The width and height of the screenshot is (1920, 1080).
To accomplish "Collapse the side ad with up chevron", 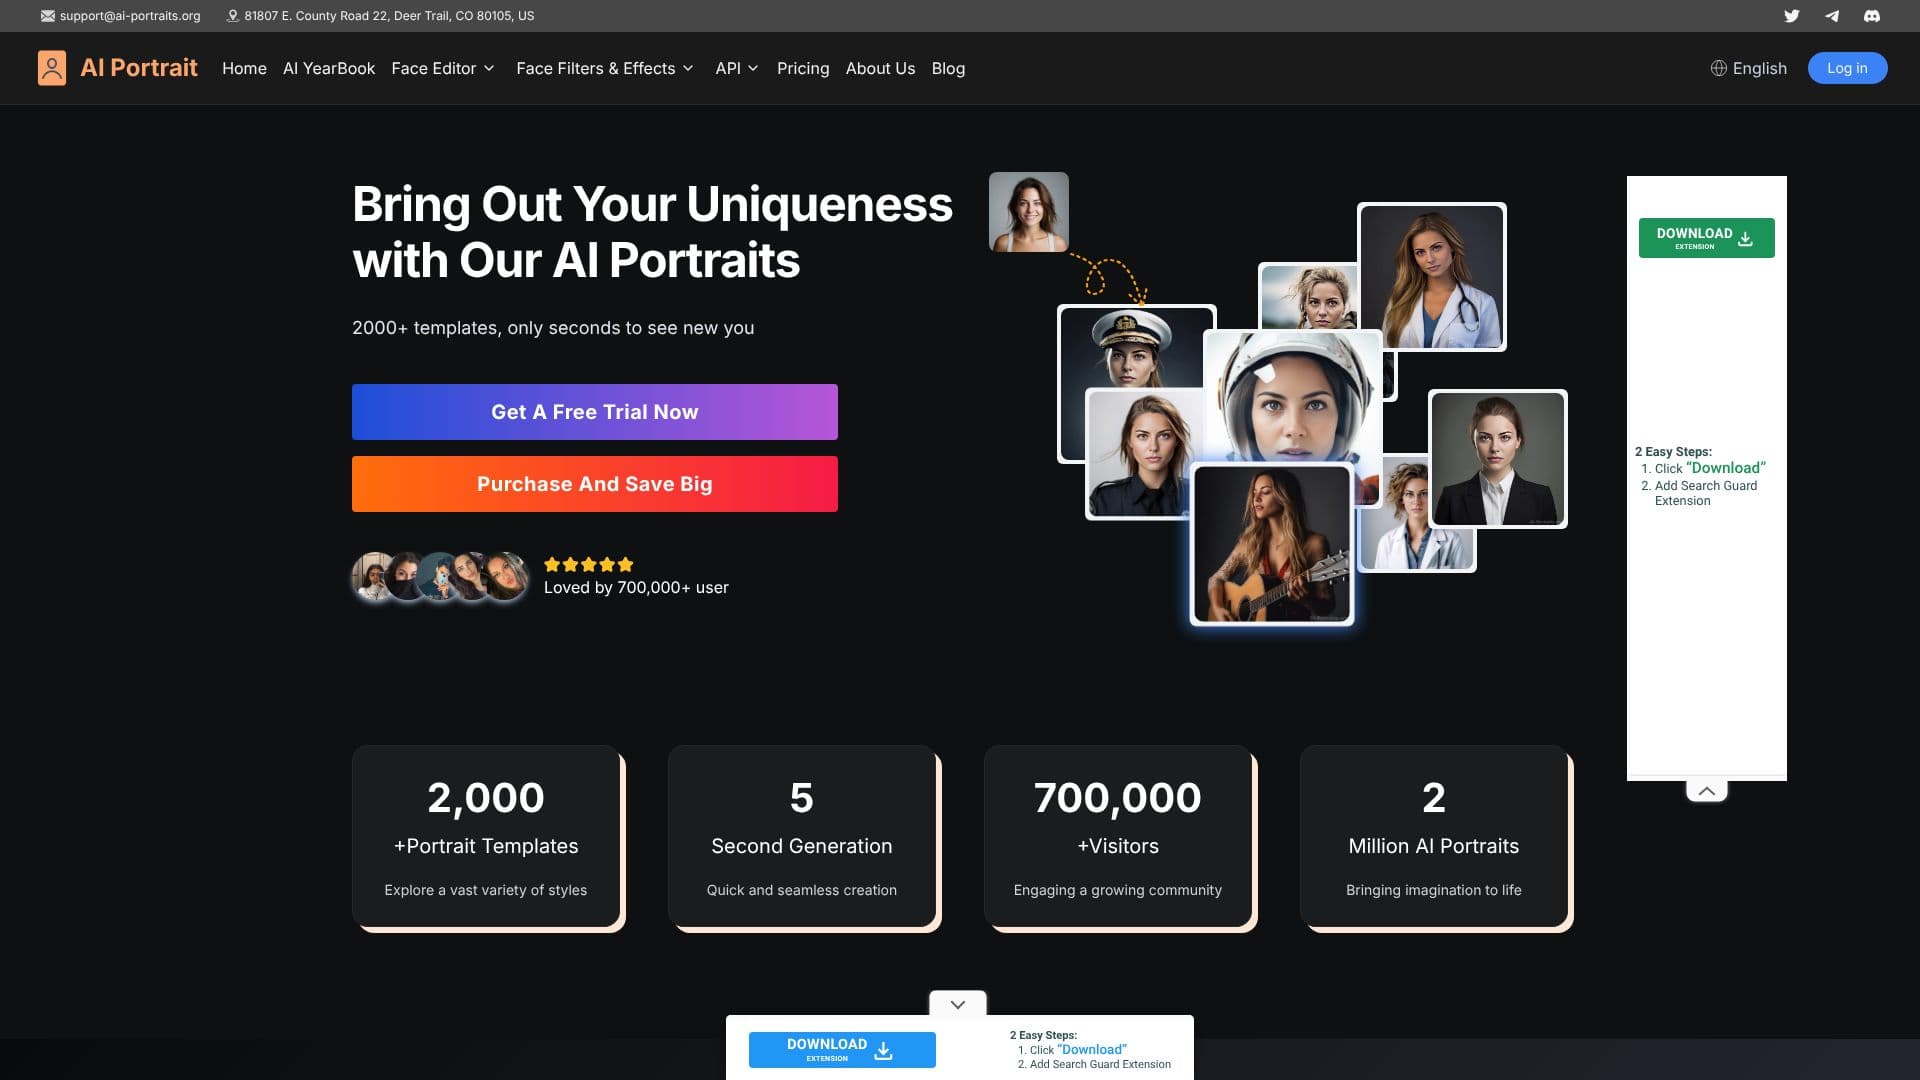I will tap(1706, 791).
